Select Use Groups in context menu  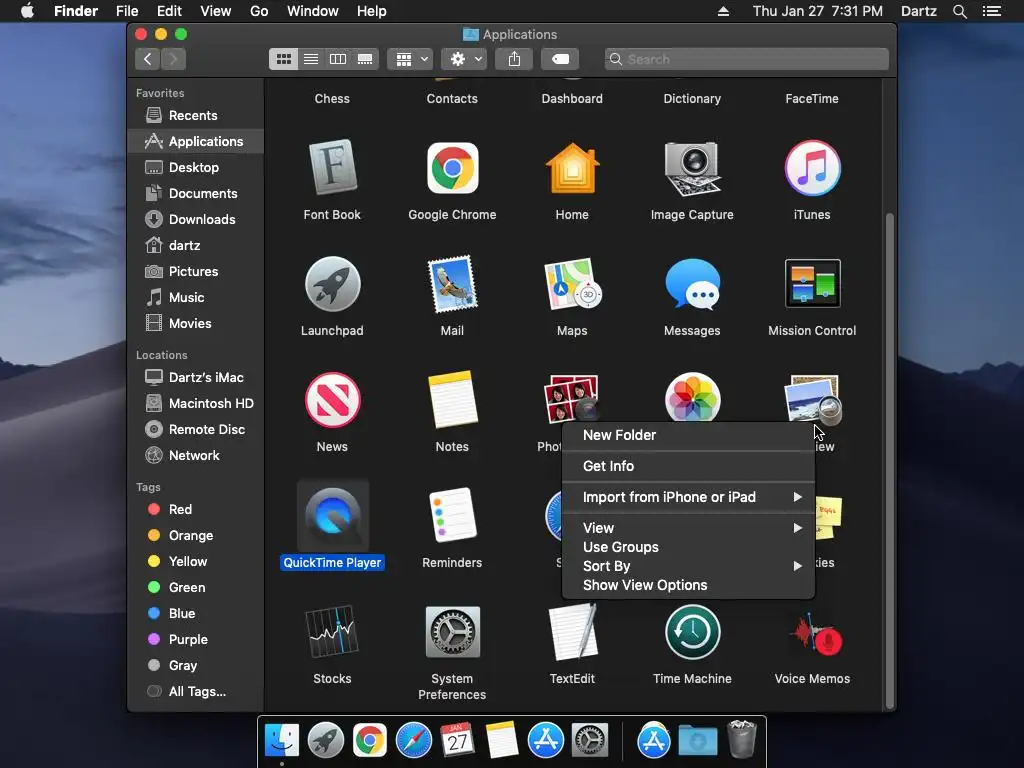click(688, 547)
